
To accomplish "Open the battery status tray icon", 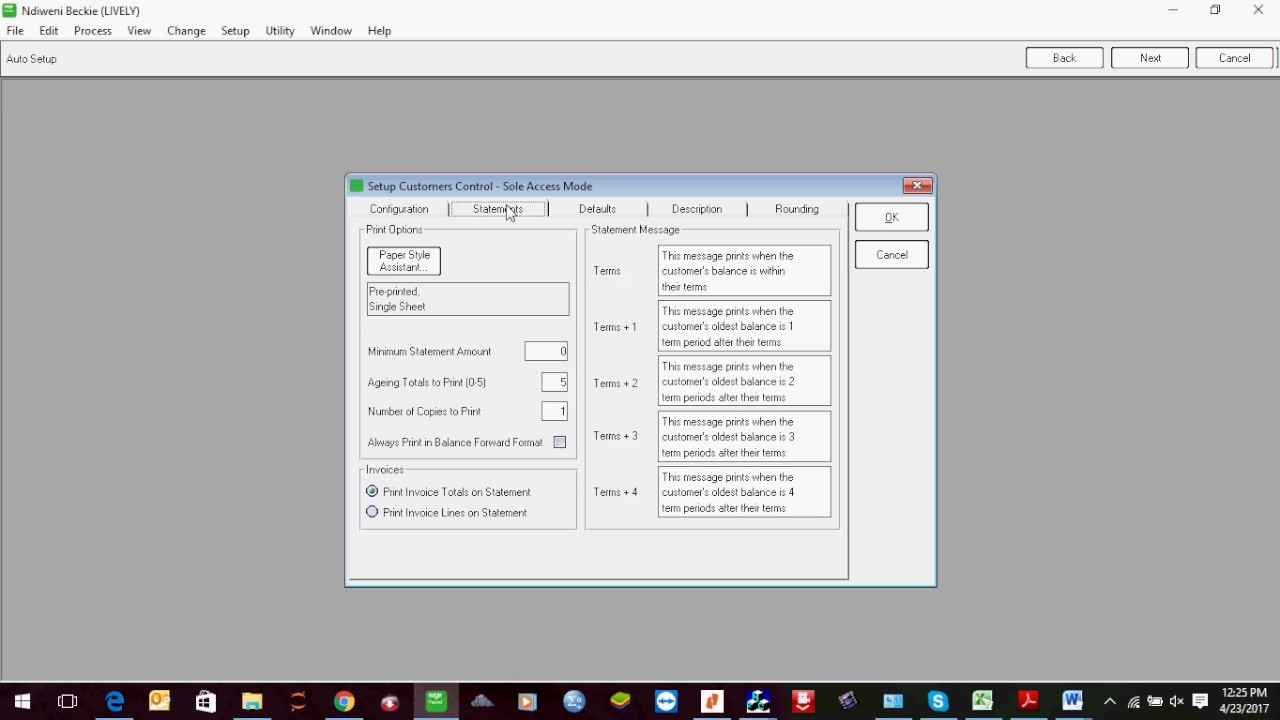I will [x=1154, y=702].
